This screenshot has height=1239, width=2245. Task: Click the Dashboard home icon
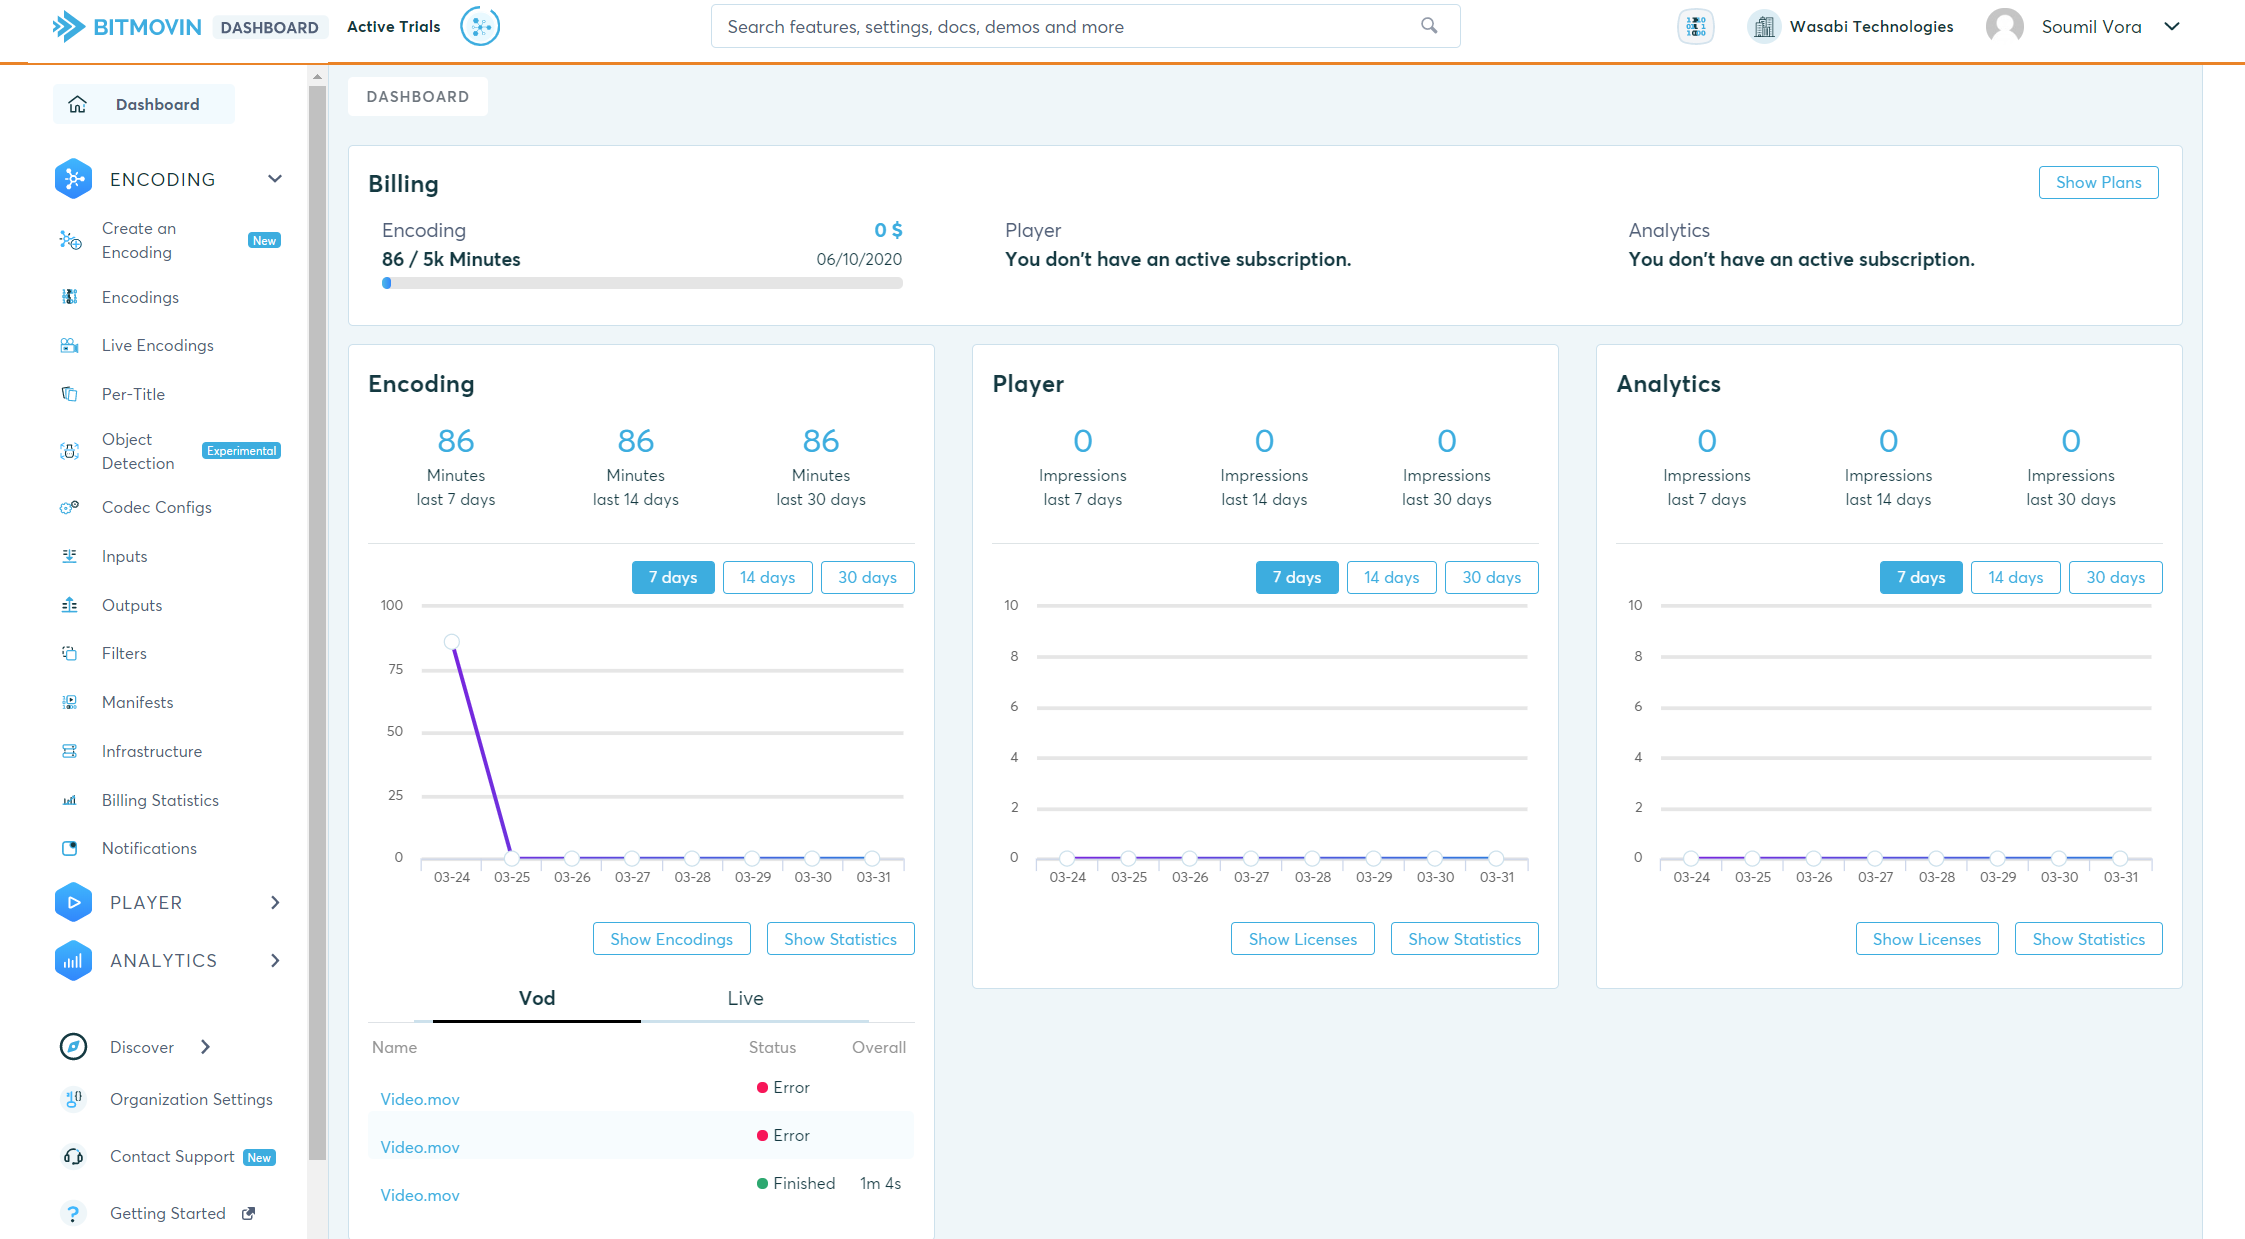[77, 104]
